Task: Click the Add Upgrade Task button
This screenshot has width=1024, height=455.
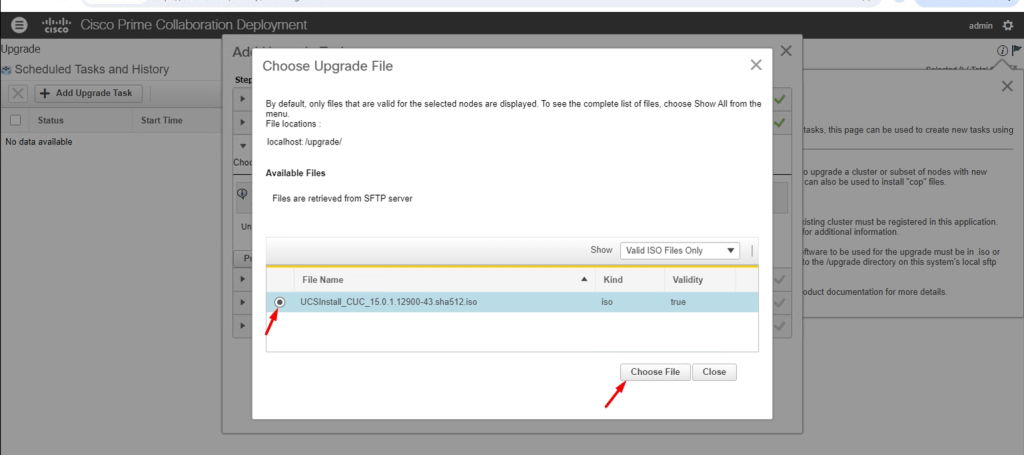Action: coord(90,93)
